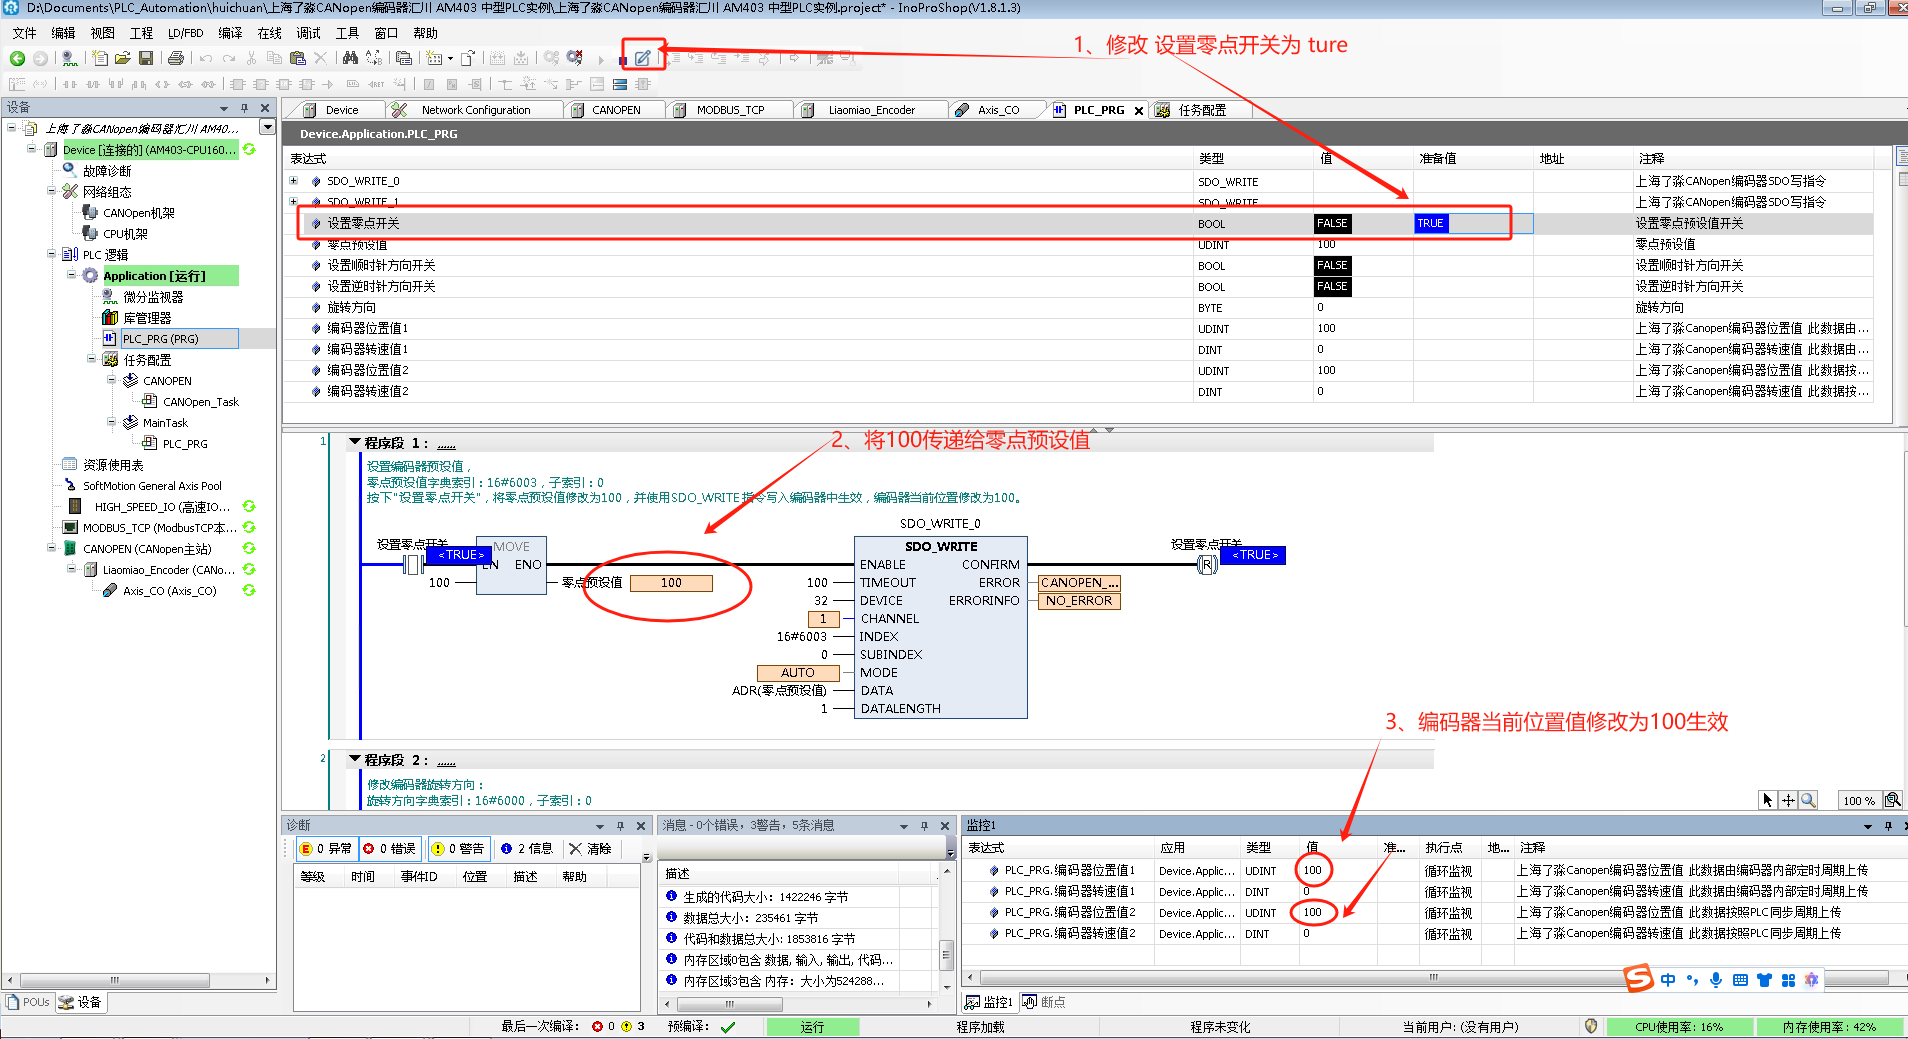Viewport: 1908px width, 1039px height.
Task: Collapse the MainTask tree node
Action: click(112, 422)
